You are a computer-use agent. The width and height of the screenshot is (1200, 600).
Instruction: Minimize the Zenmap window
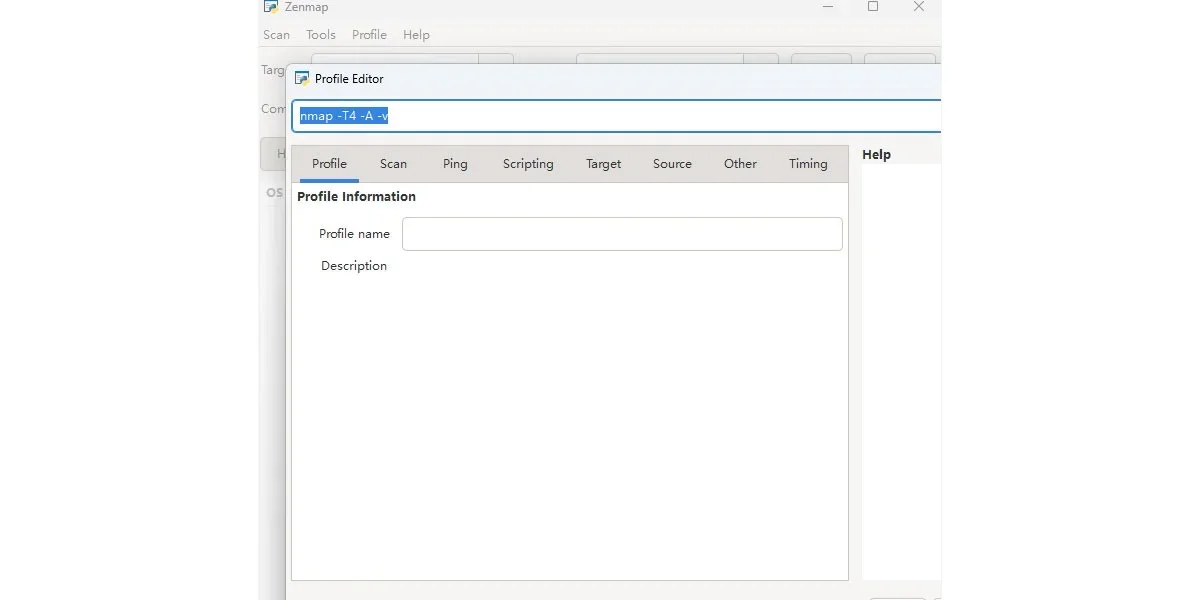click(x=827, y=7)
